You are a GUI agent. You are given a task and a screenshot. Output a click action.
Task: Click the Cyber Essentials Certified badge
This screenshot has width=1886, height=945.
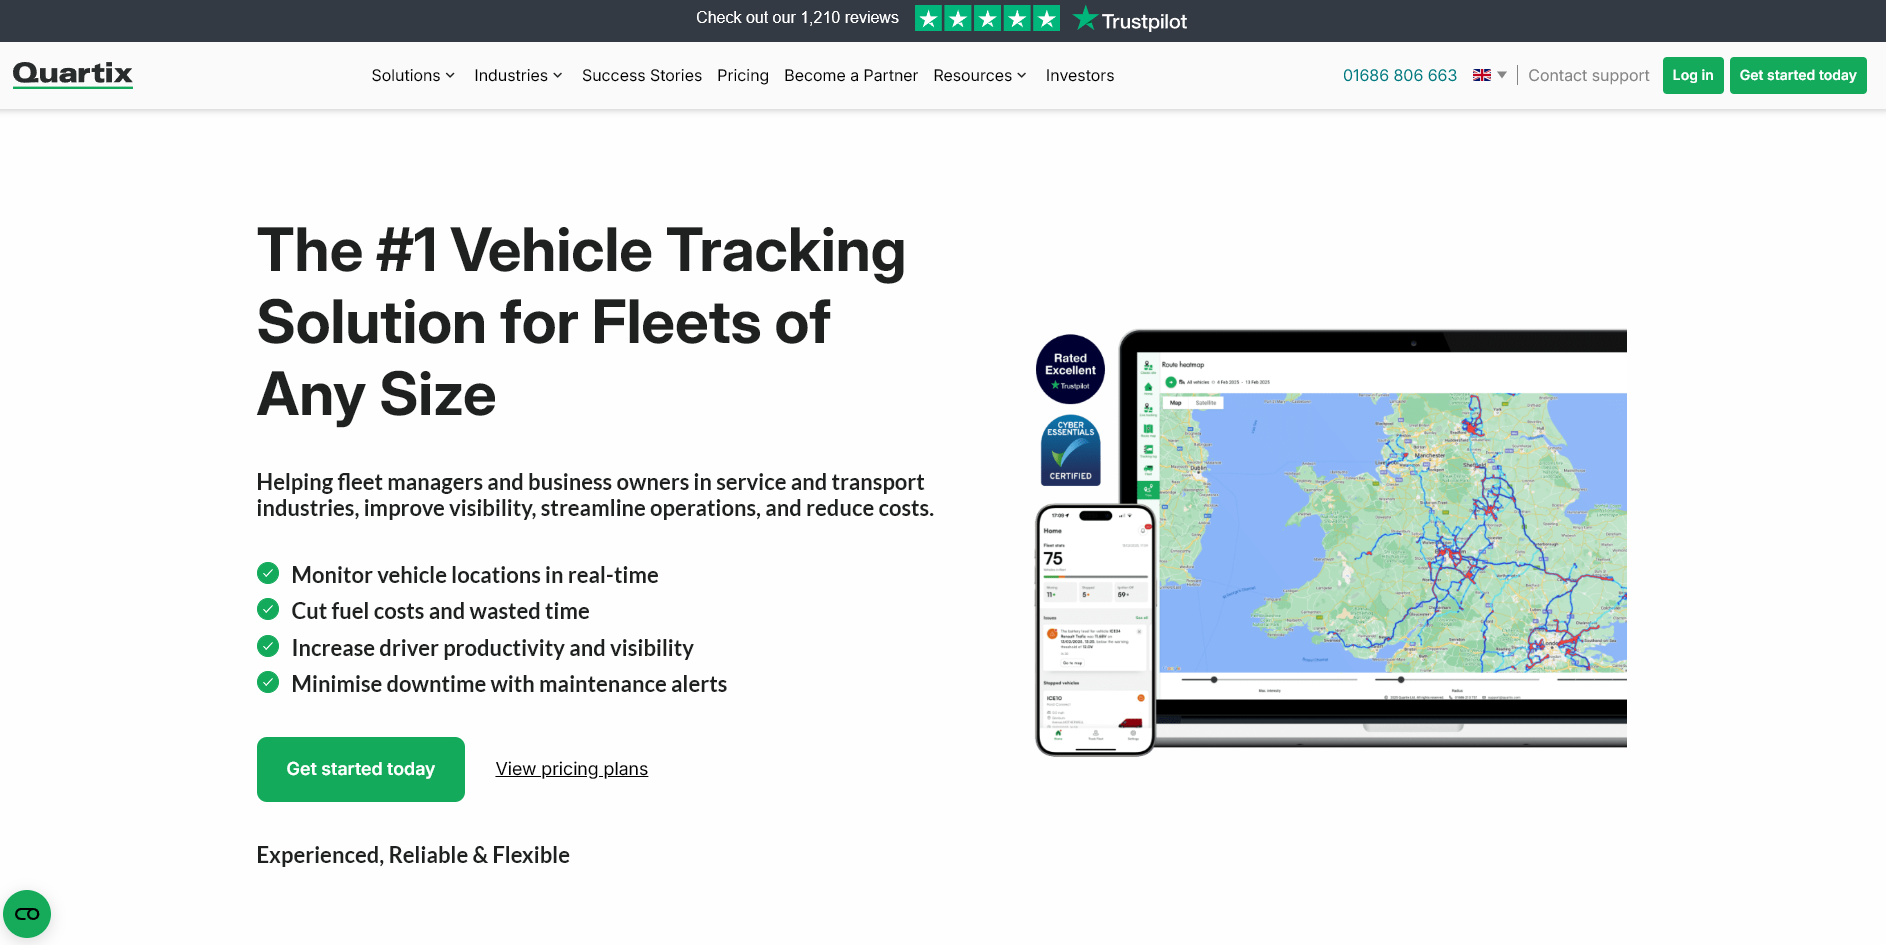1070,450
